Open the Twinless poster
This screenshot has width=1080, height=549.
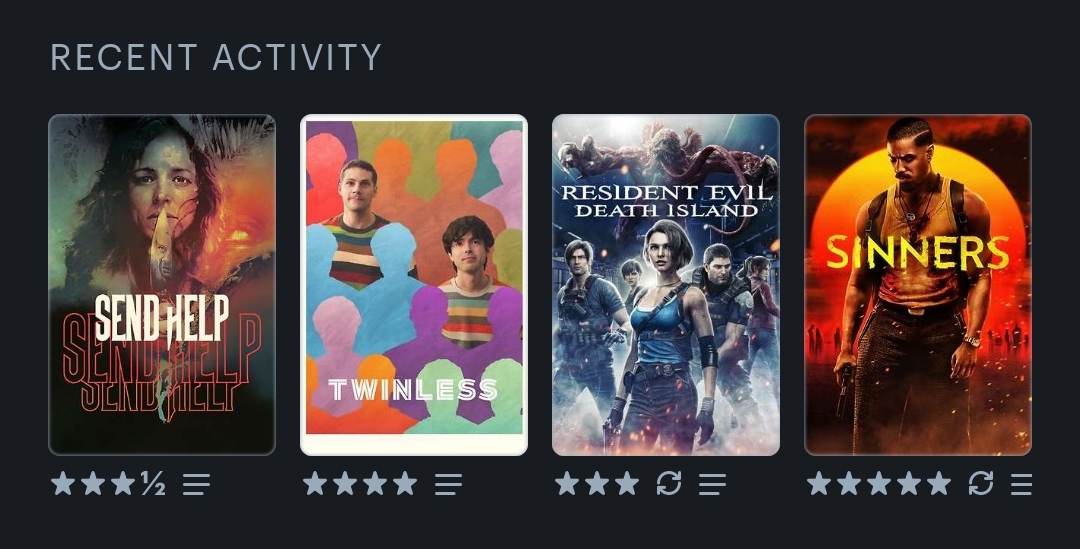tap(414, 284)
